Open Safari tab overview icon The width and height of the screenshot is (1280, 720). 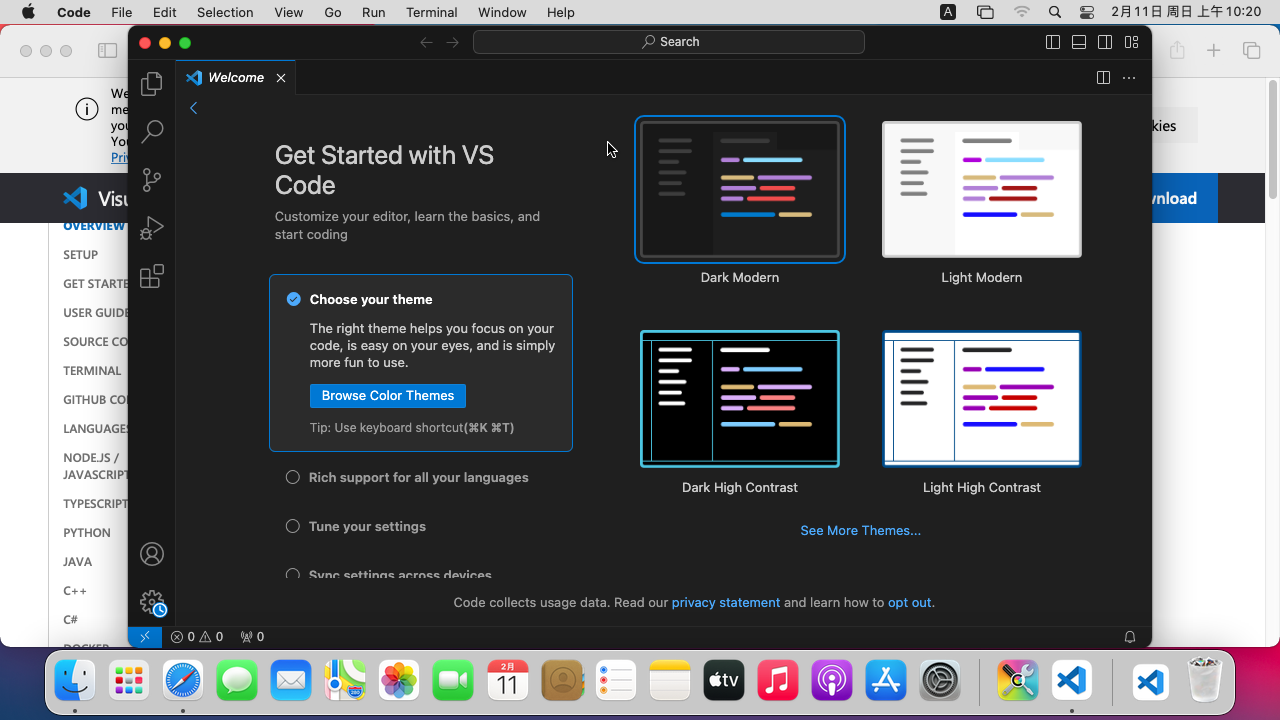click(x=1251, y=51)
